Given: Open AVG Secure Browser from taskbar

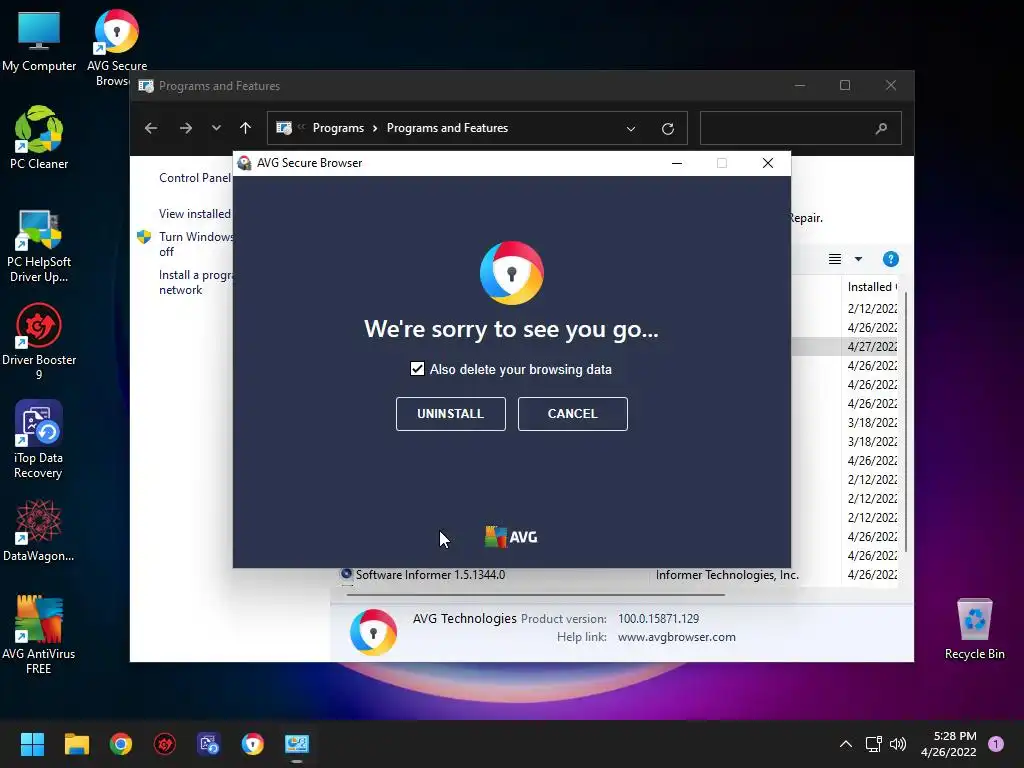Looking at the screenshot, I should click(x=253, y=744).
